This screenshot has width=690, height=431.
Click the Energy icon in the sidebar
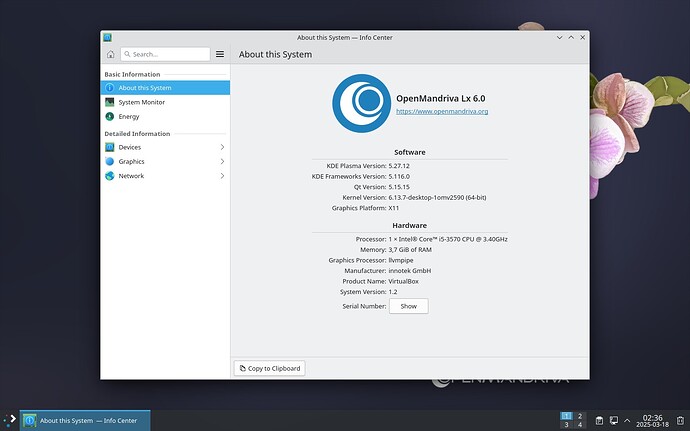coord(110,117)
